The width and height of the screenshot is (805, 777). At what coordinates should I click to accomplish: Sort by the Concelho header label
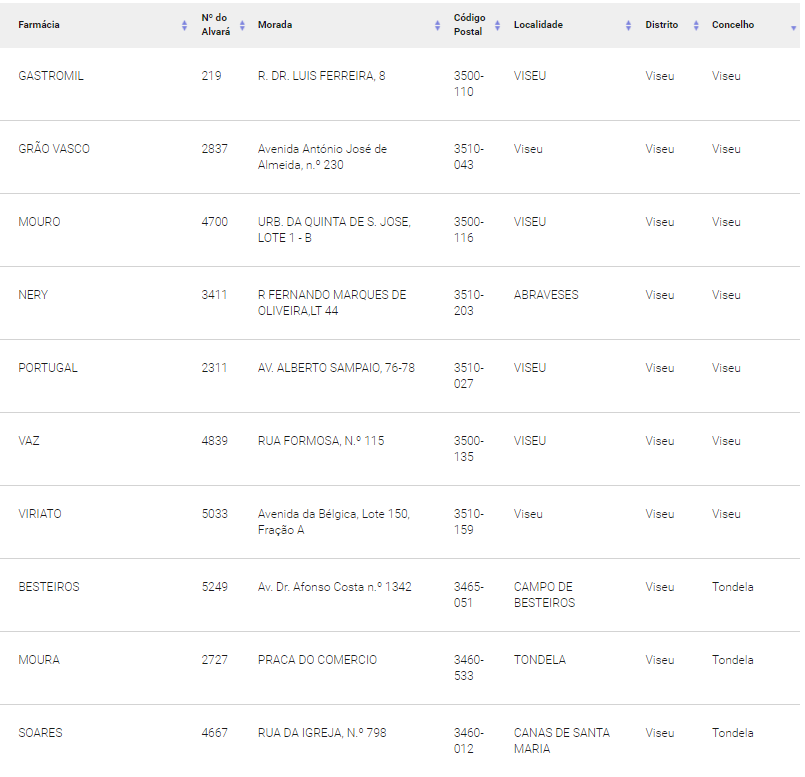733,25
